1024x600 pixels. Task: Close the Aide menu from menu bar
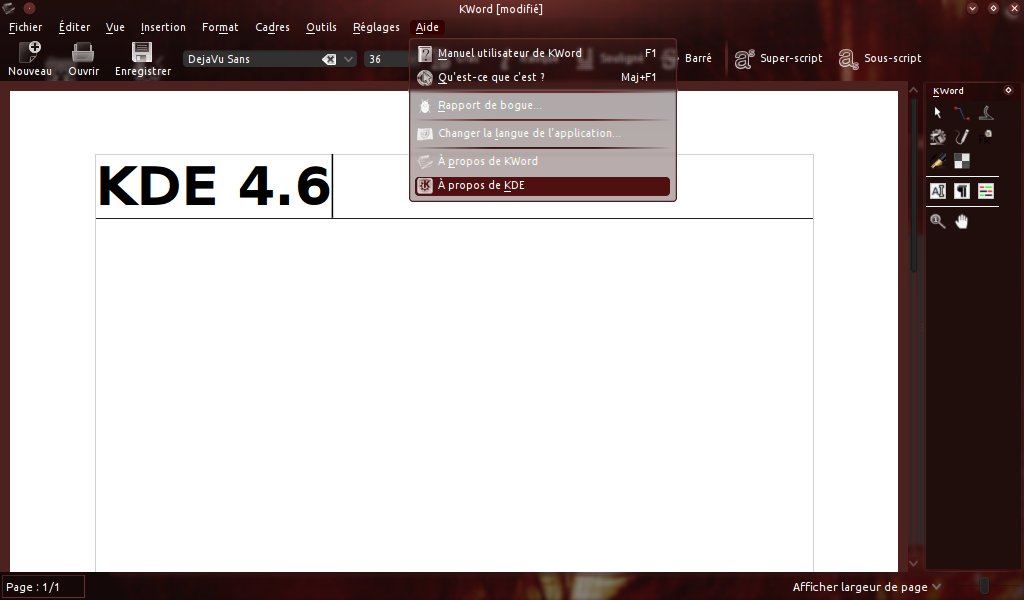click(427, 27)
